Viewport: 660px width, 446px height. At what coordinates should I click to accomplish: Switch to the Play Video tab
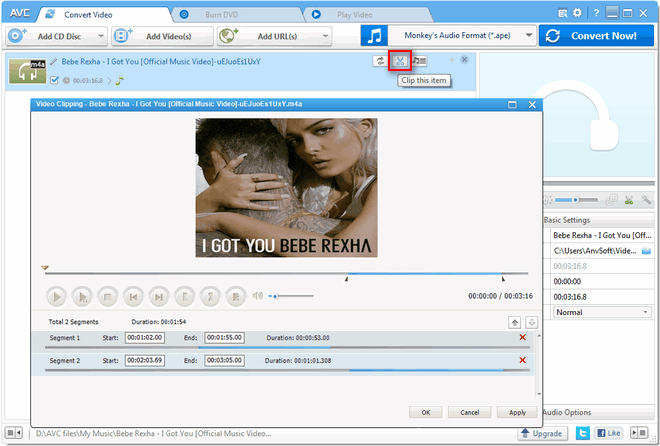[x=366, y=15]
